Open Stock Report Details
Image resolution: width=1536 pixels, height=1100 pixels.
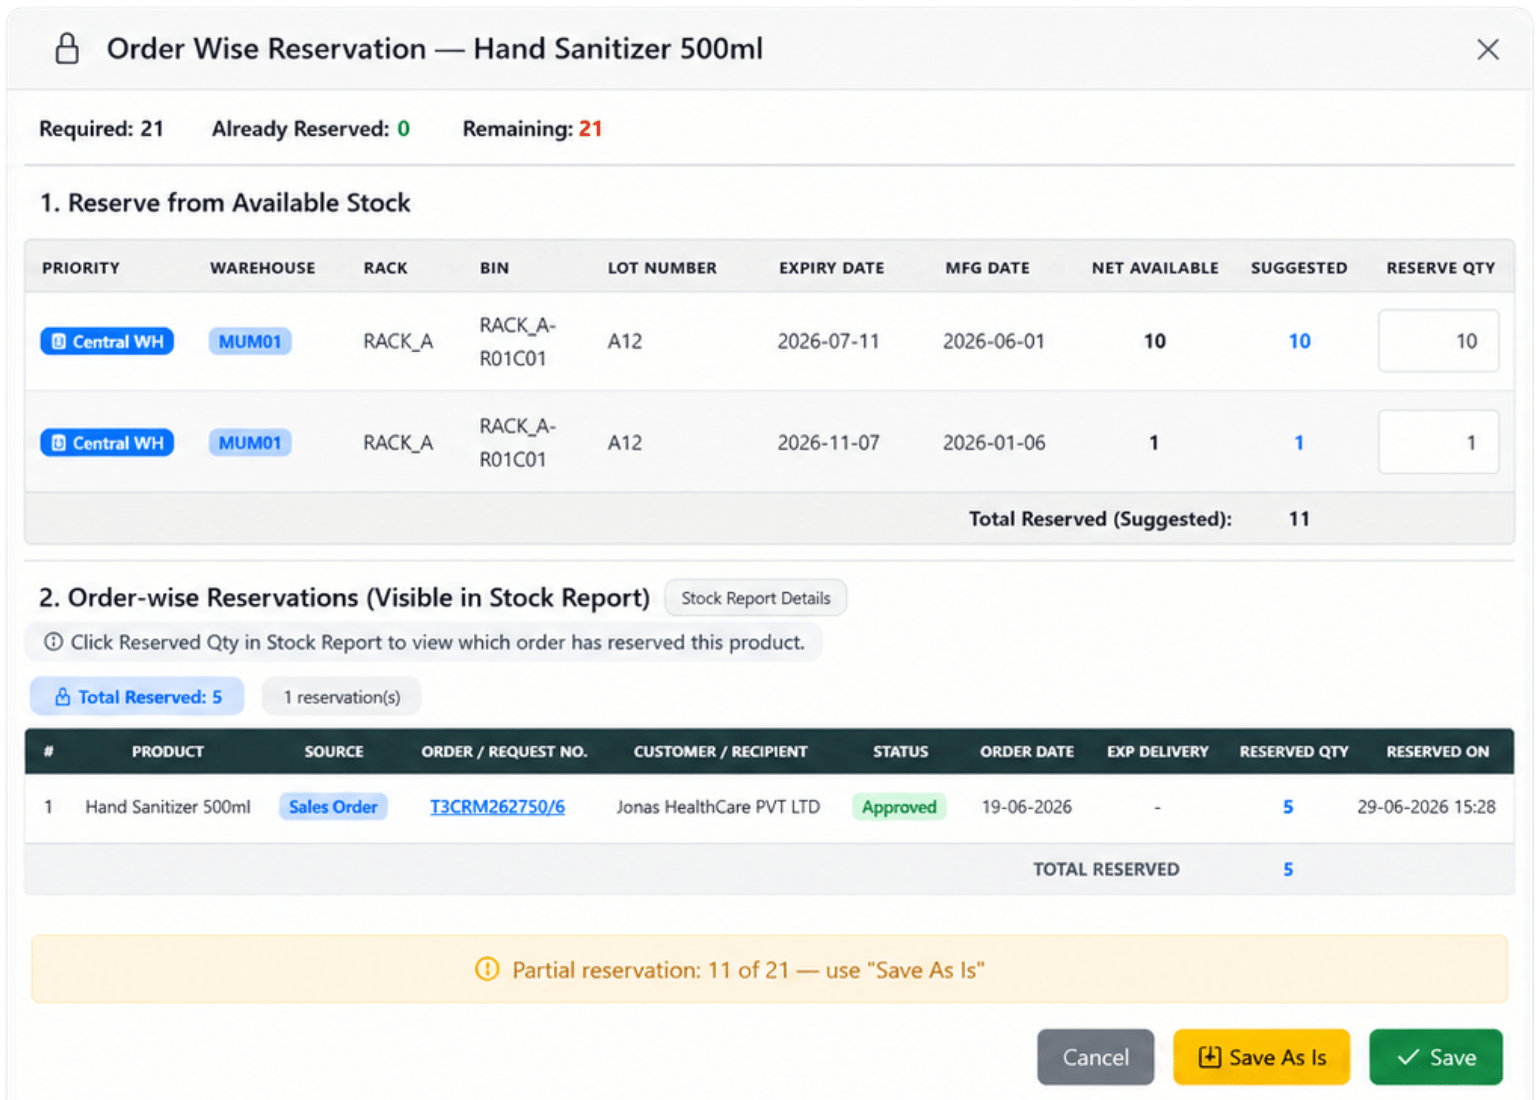(x=756, y=598)
